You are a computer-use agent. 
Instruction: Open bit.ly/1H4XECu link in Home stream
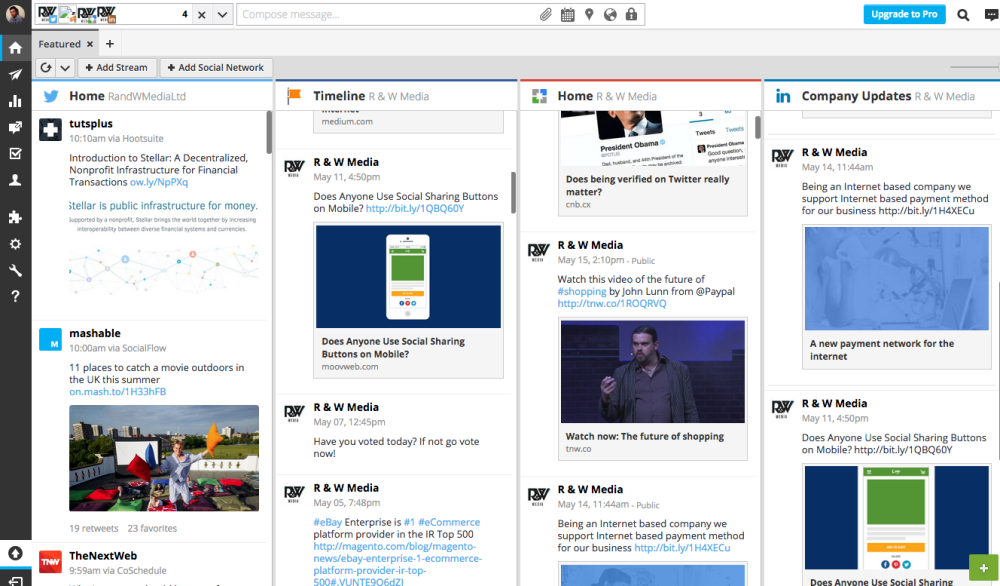pos(682,548)
